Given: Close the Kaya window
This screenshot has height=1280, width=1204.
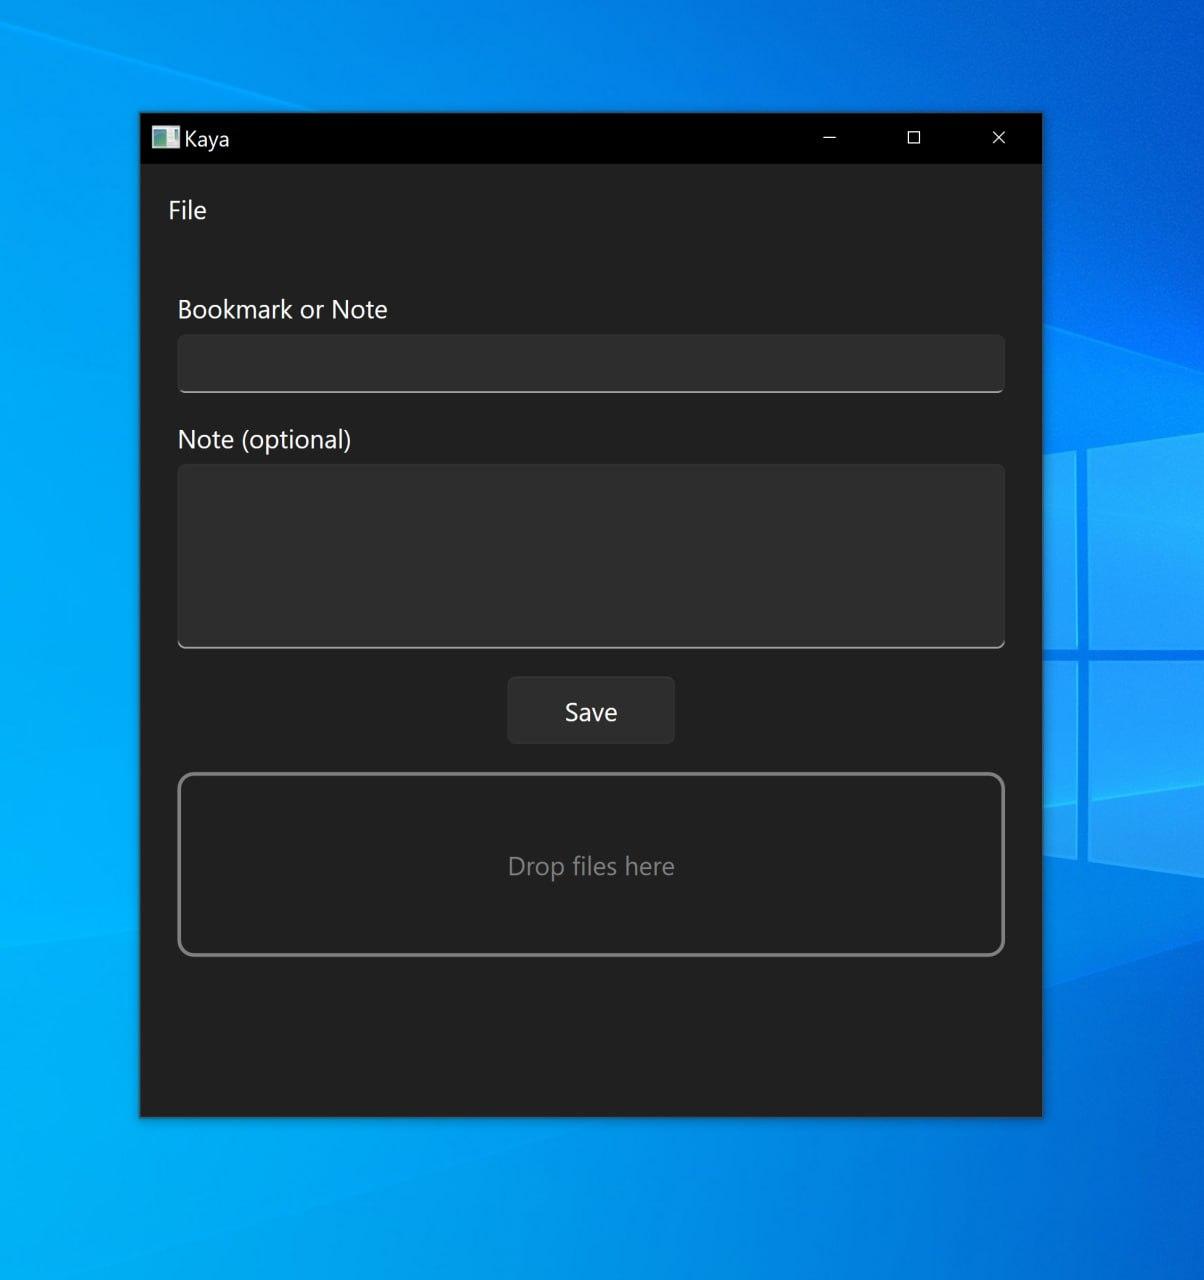Looking at the screenshot, I should pyautogui.click(x=998, y=138).
